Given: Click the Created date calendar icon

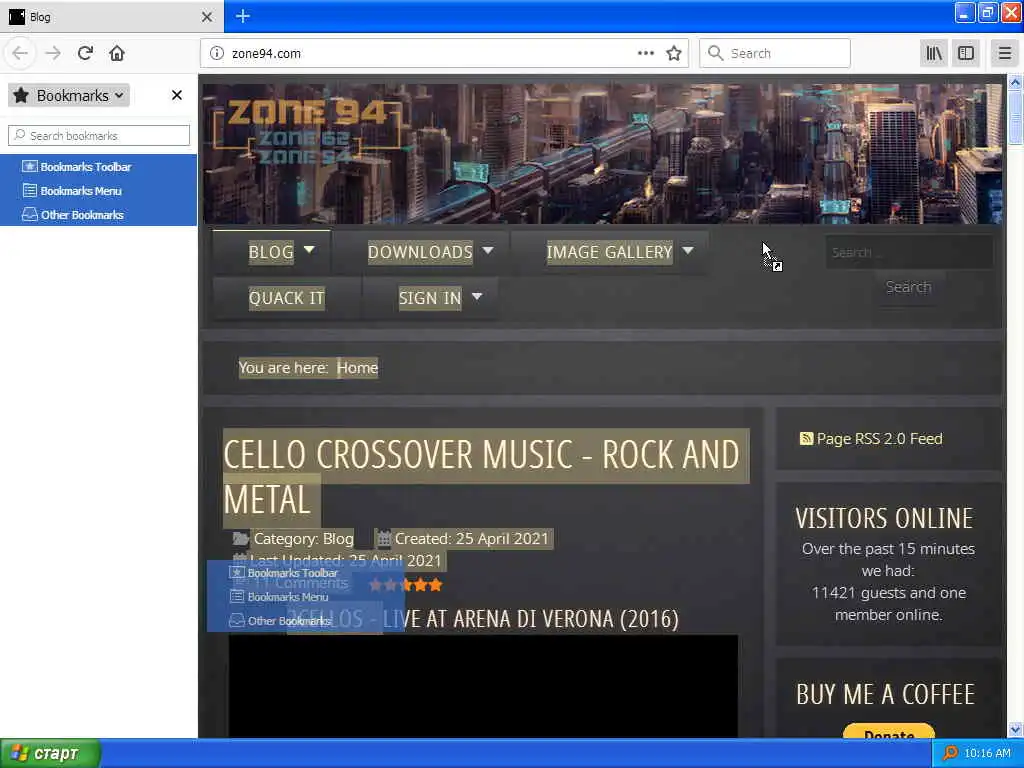Looking at the screenshot, I should click(x=384, y=539).
